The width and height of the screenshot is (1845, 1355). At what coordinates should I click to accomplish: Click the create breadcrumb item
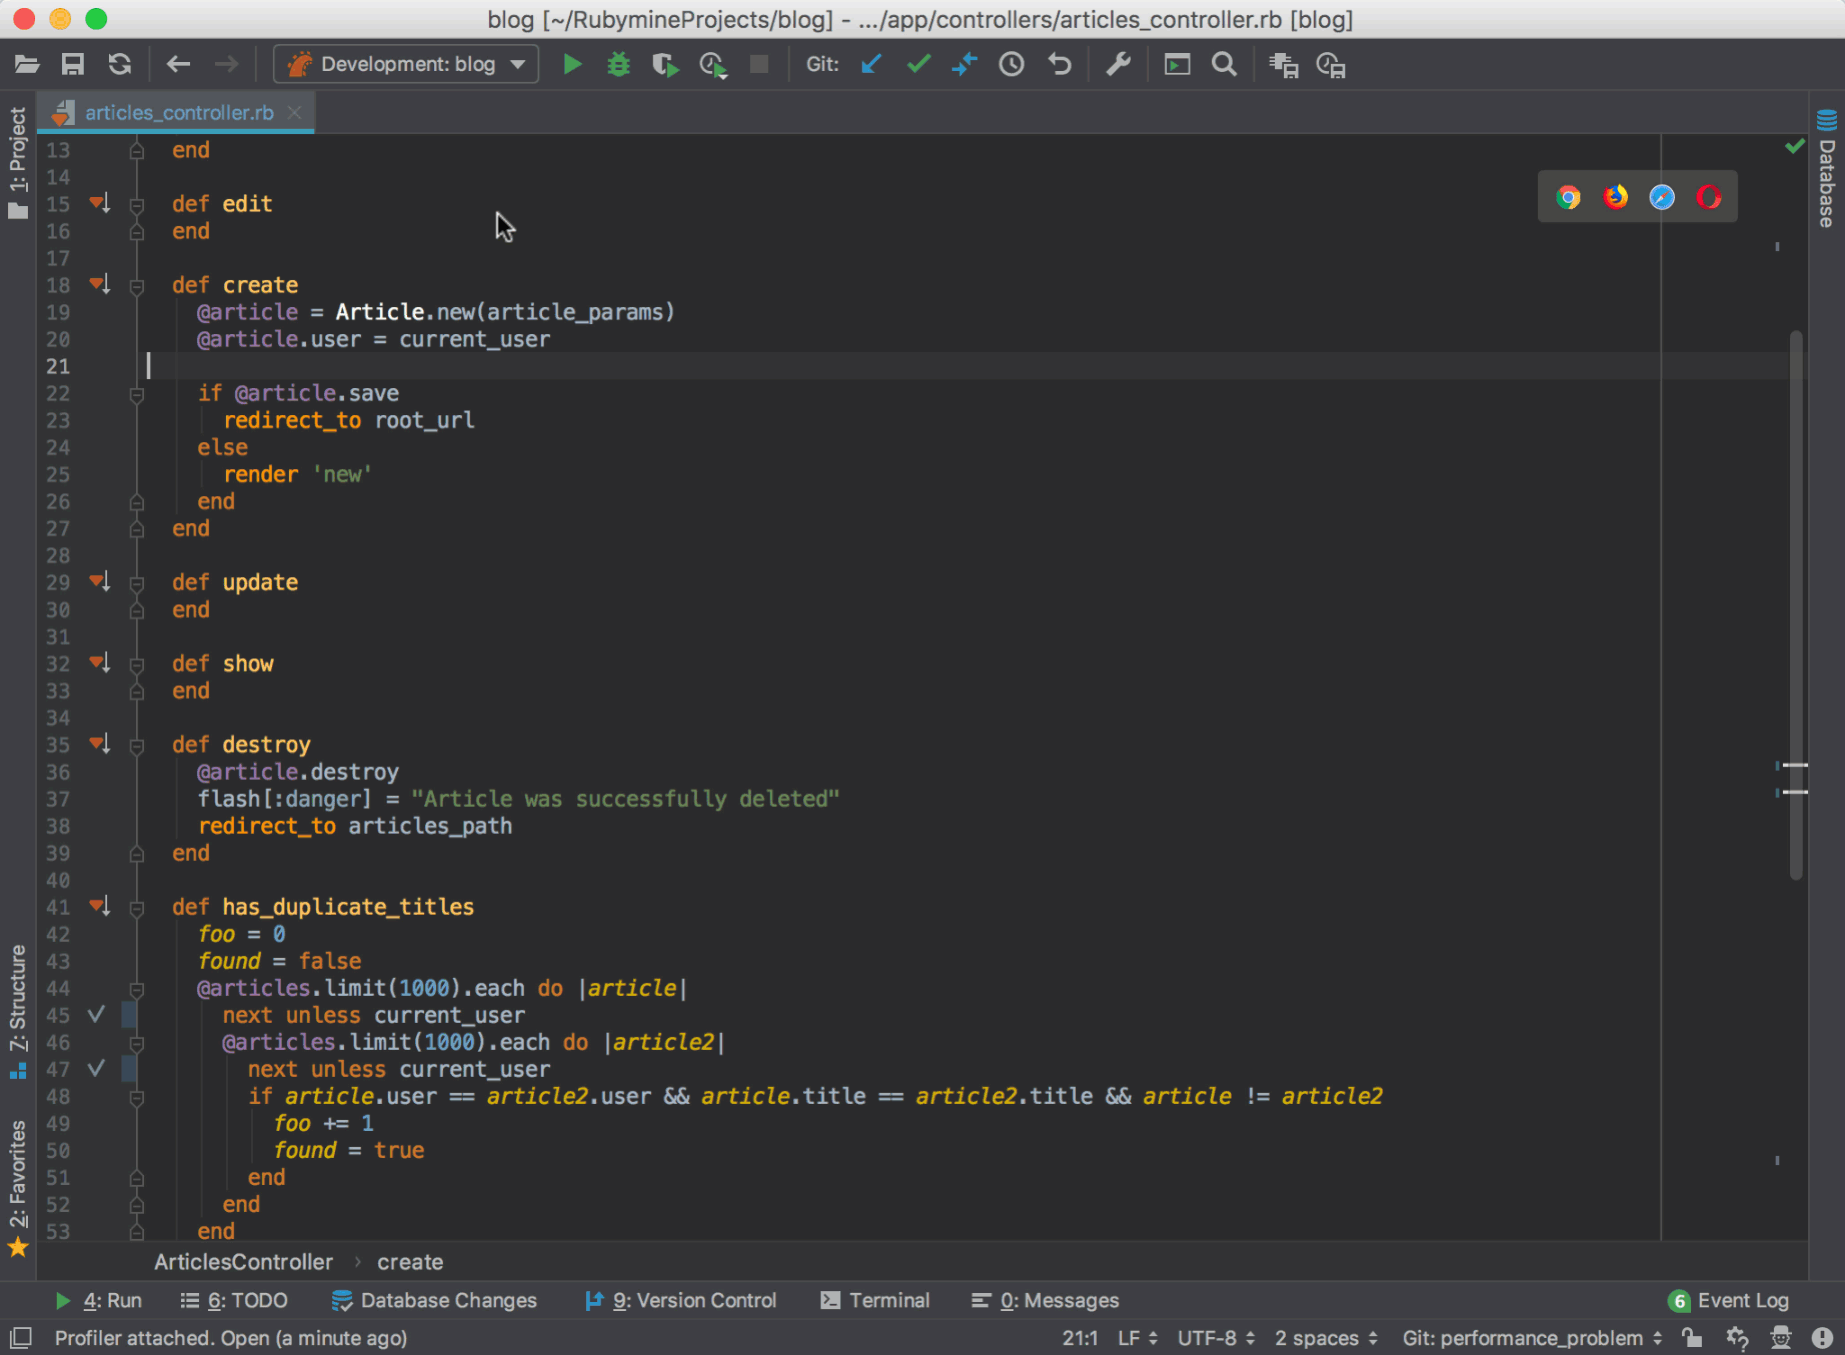pos(410,1262)
